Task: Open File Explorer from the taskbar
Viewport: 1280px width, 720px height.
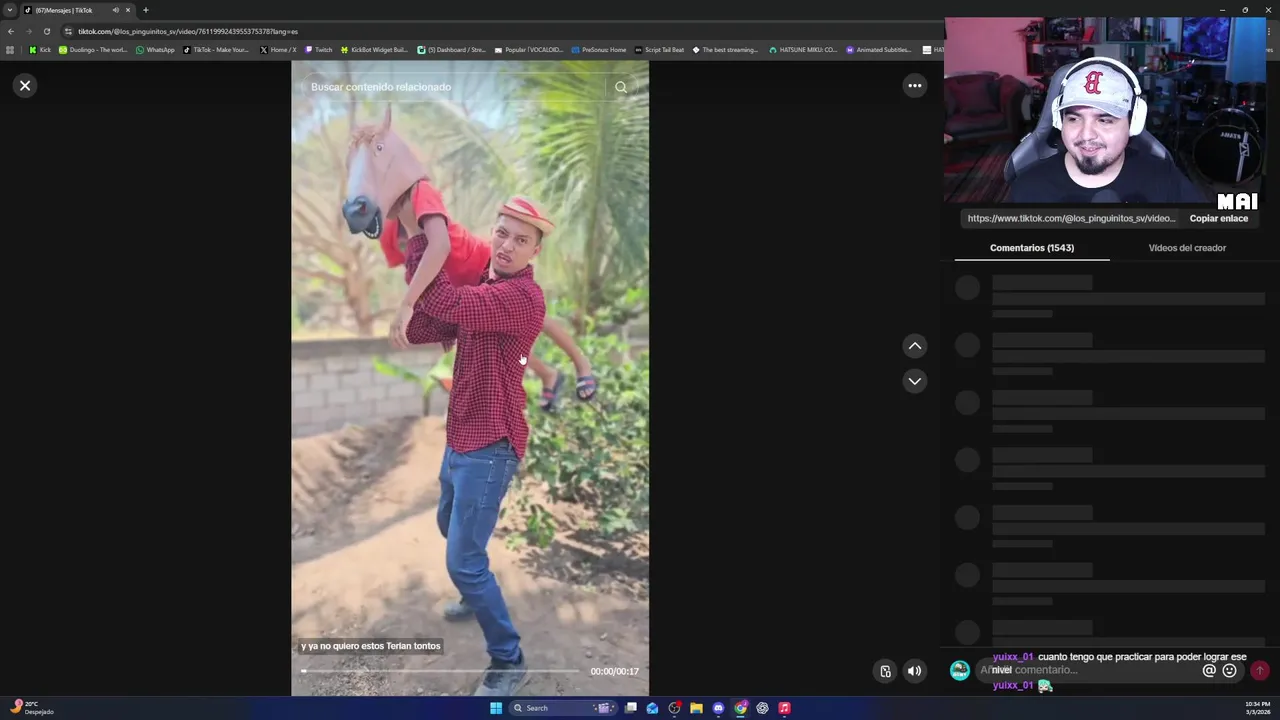Action: 696,708
